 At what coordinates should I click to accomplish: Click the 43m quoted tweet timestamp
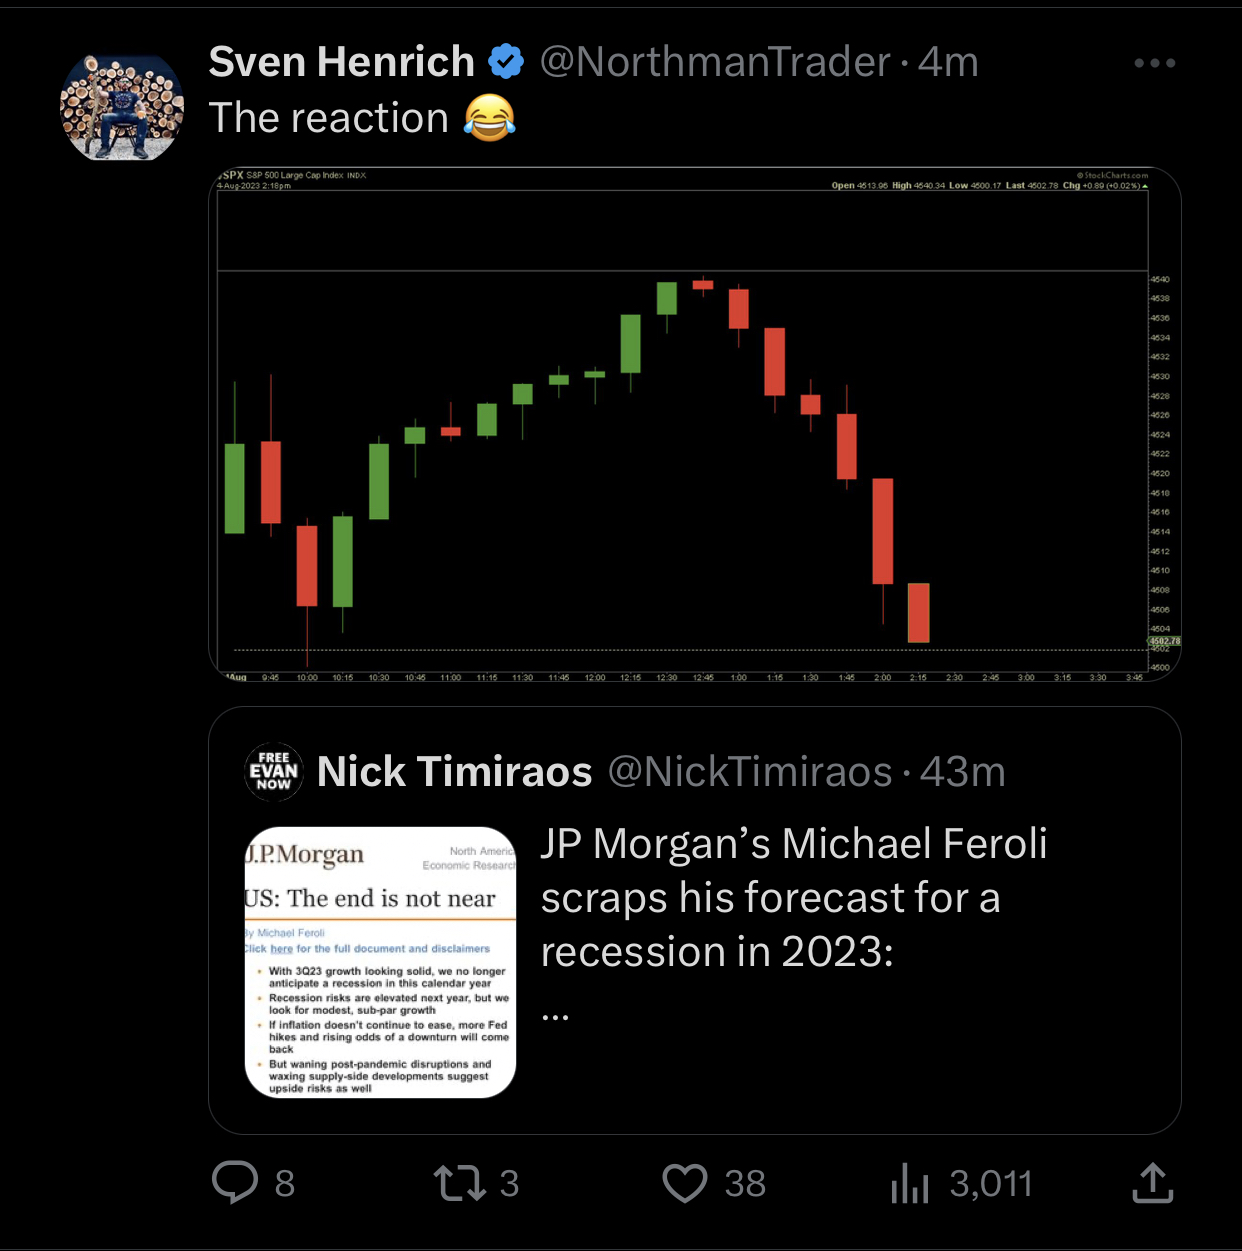pos(963,772)
